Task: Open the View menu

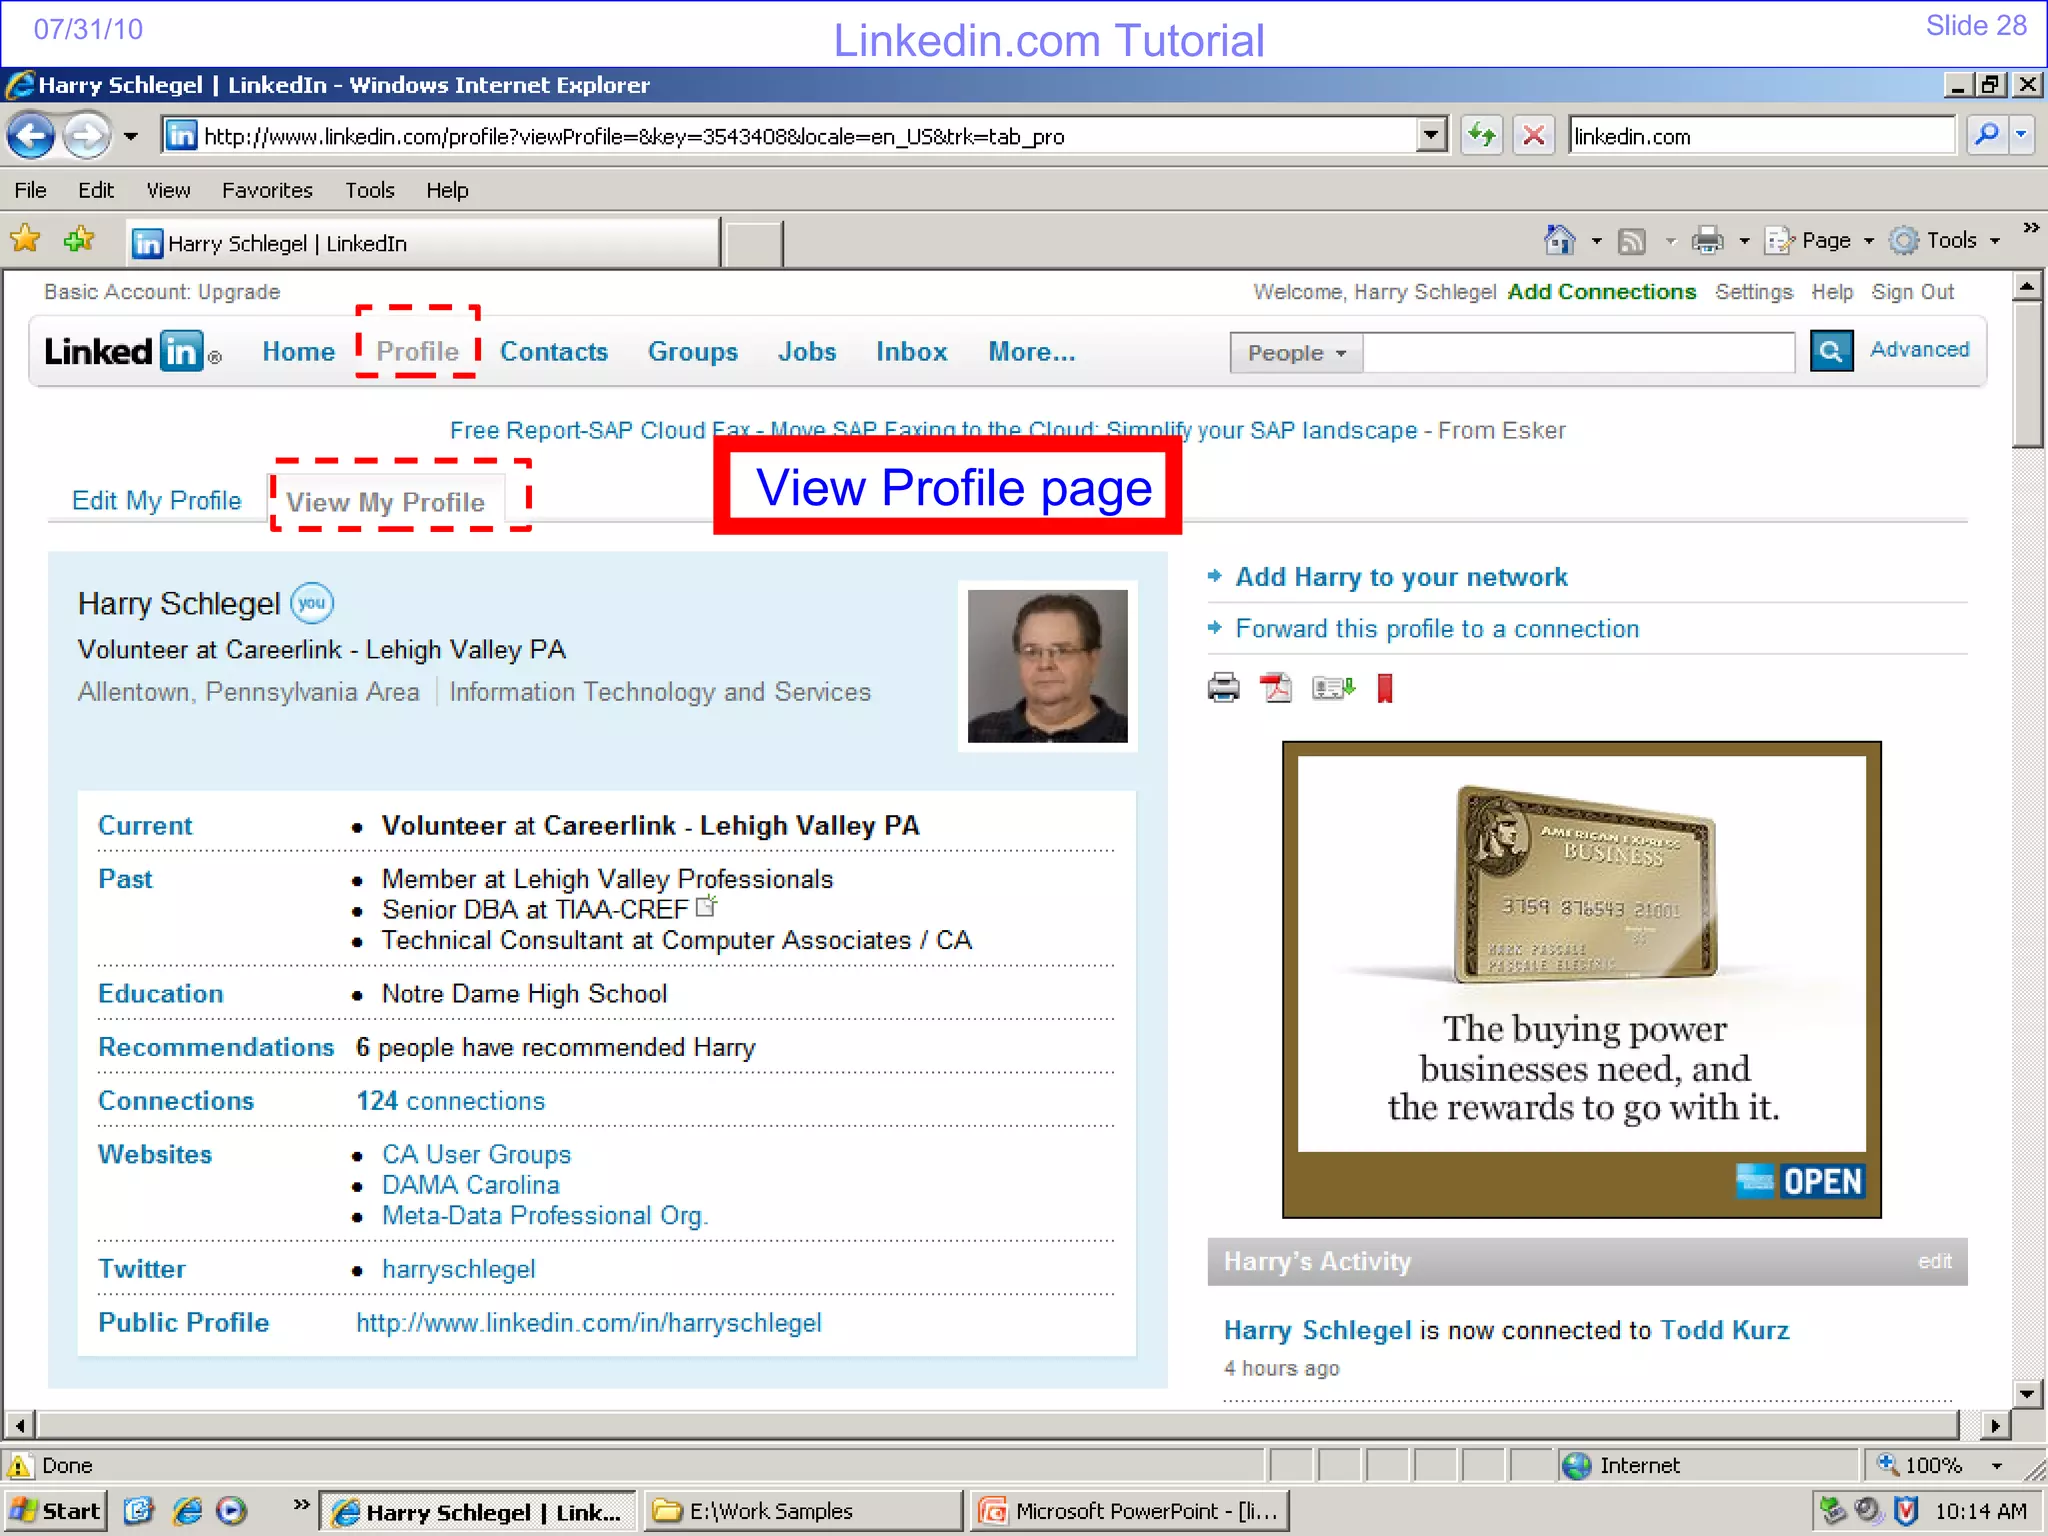Action: (x=168, y=190)
